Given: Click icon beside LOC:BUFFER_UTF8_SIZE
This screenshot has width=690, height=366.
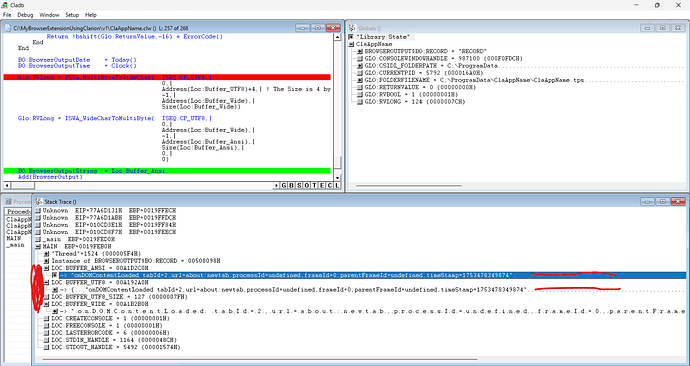Looking at the screenshot, I should (47, 297).
